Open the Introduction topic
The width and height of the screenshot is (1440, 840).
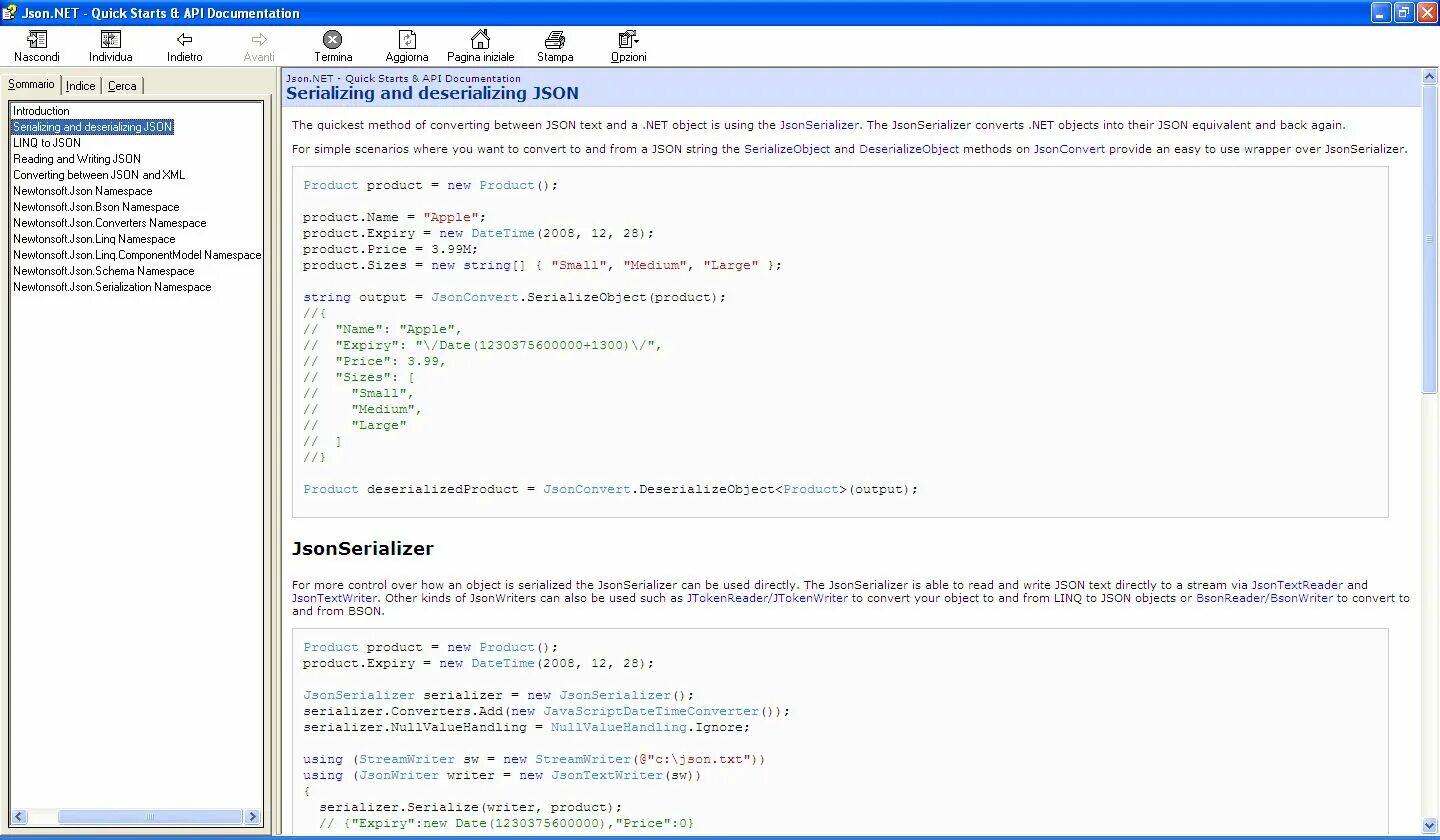(41, 111)
